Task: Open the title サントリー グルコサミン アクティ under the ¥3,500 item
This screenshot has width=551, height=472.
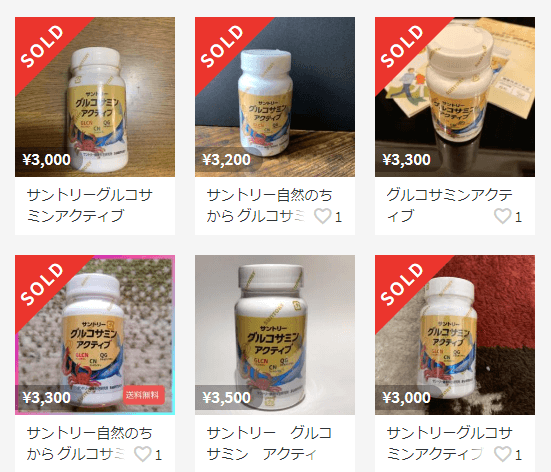Action: [269, 443]
